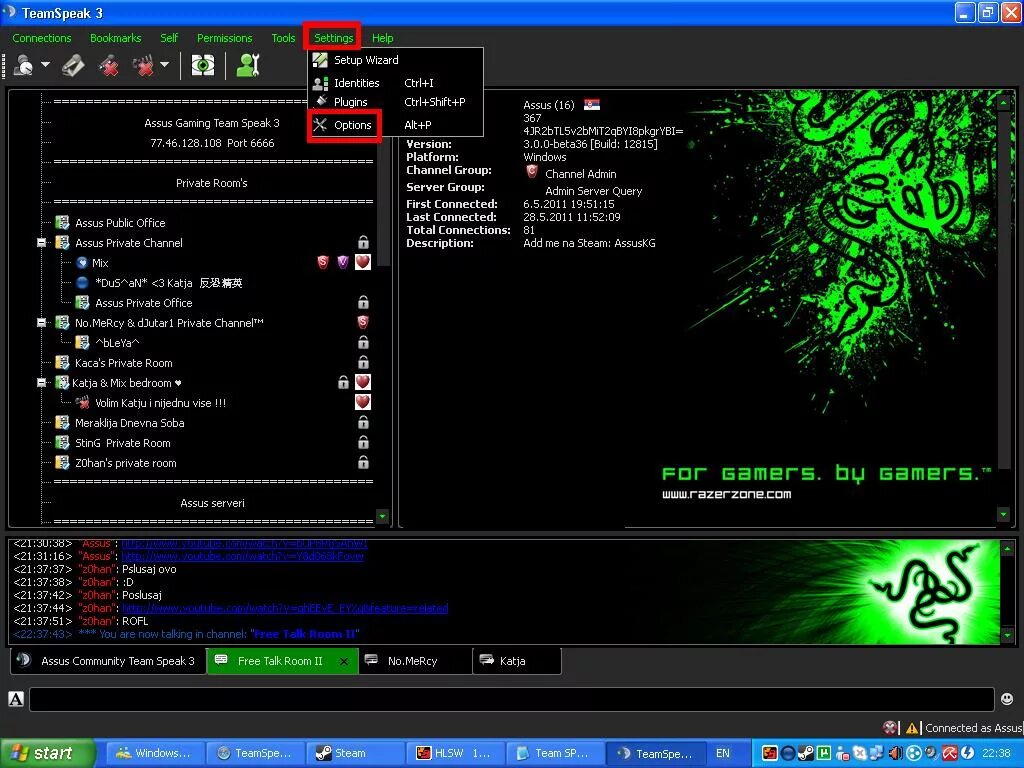Image resolution: width=1024 pixels, height=768 pixels.
Task: Close the Free Talk Room II tab
Action: (344, 662)
